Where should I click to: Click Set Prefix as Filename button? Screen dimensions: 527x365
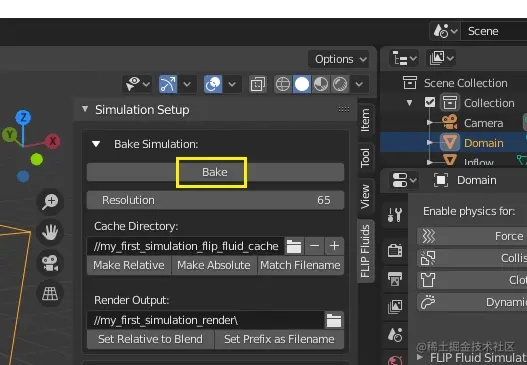tap(279, 339)
